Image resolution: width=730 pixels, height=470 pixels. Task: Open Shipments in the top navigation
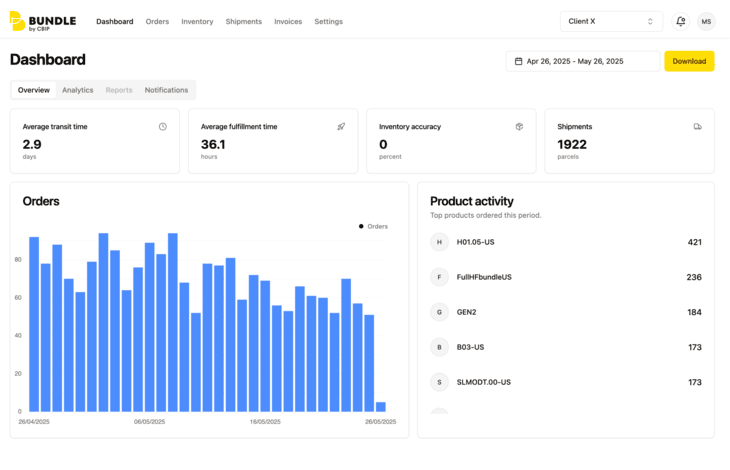pos(244,21)
